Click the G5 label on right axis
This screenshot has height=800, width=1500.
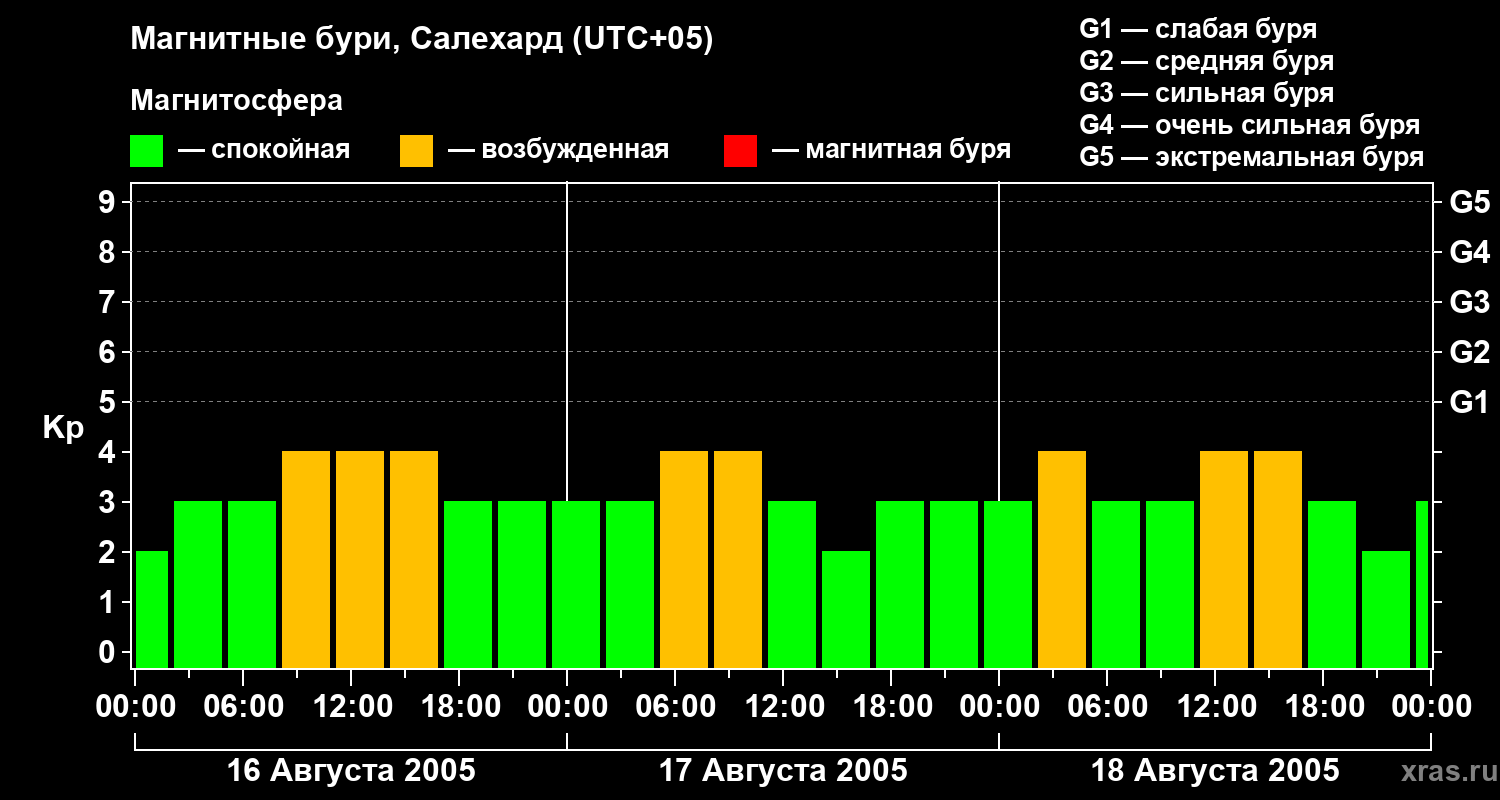coord(1469,202)
